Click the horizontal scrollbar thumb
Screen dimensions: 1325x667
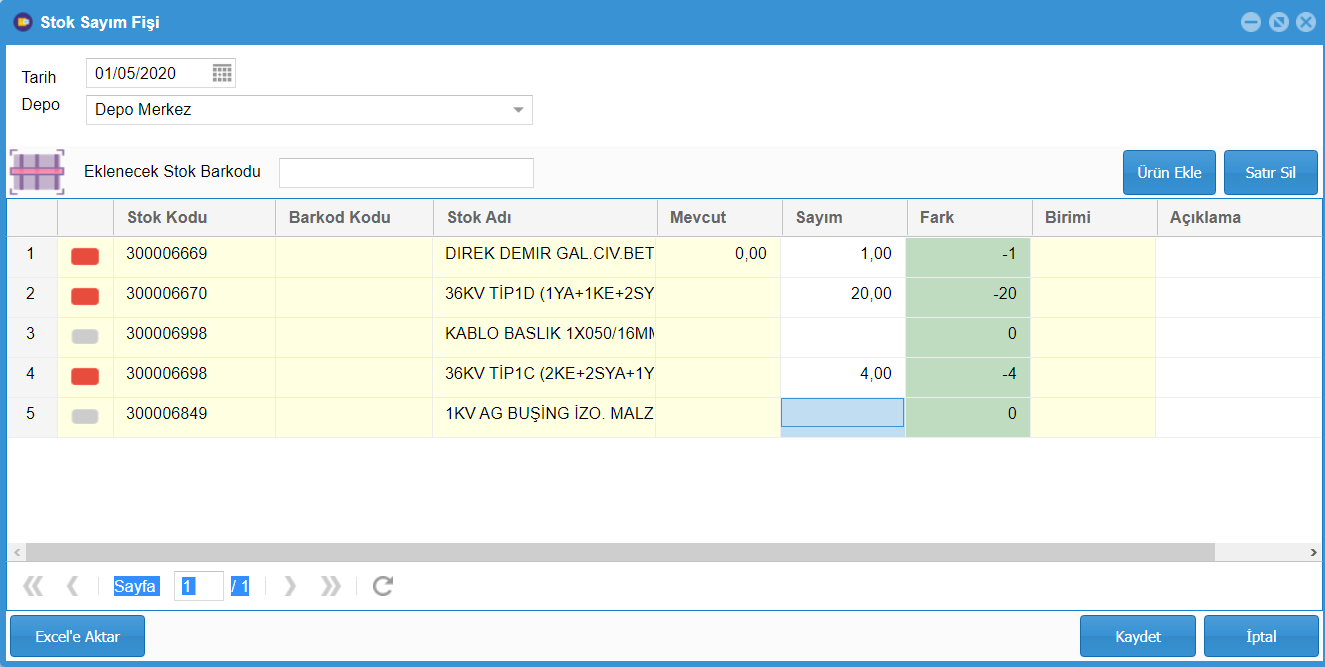point(620,552)
